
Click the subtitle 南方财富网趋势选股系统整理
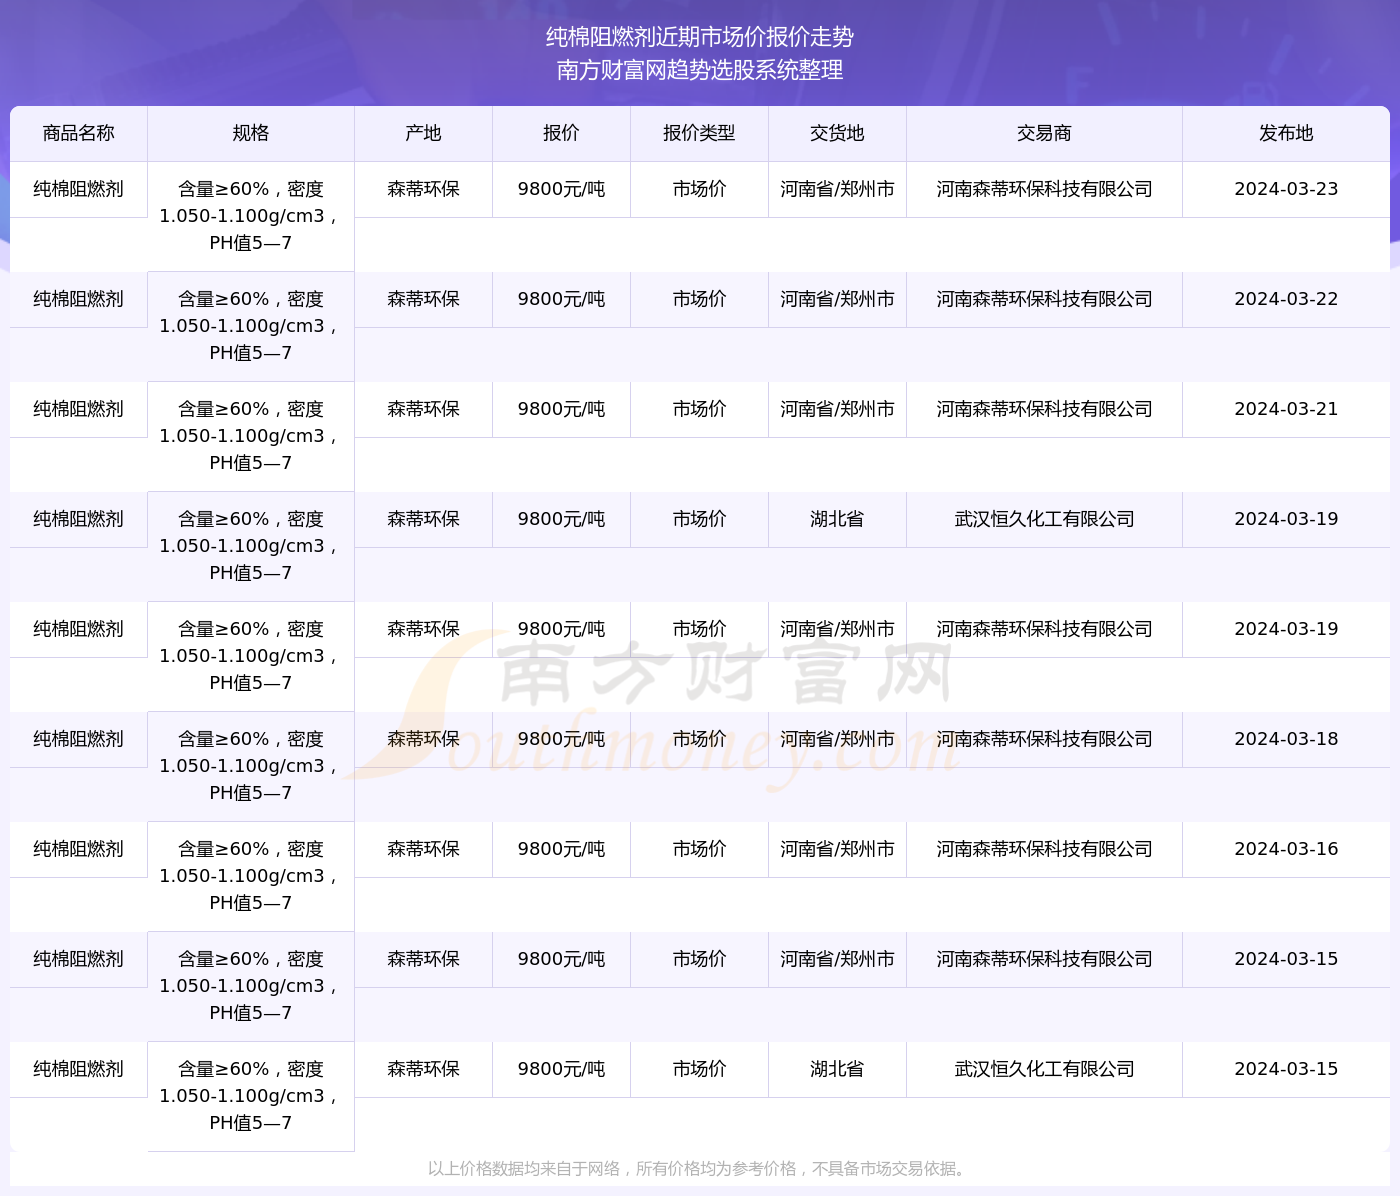(700, 70)
